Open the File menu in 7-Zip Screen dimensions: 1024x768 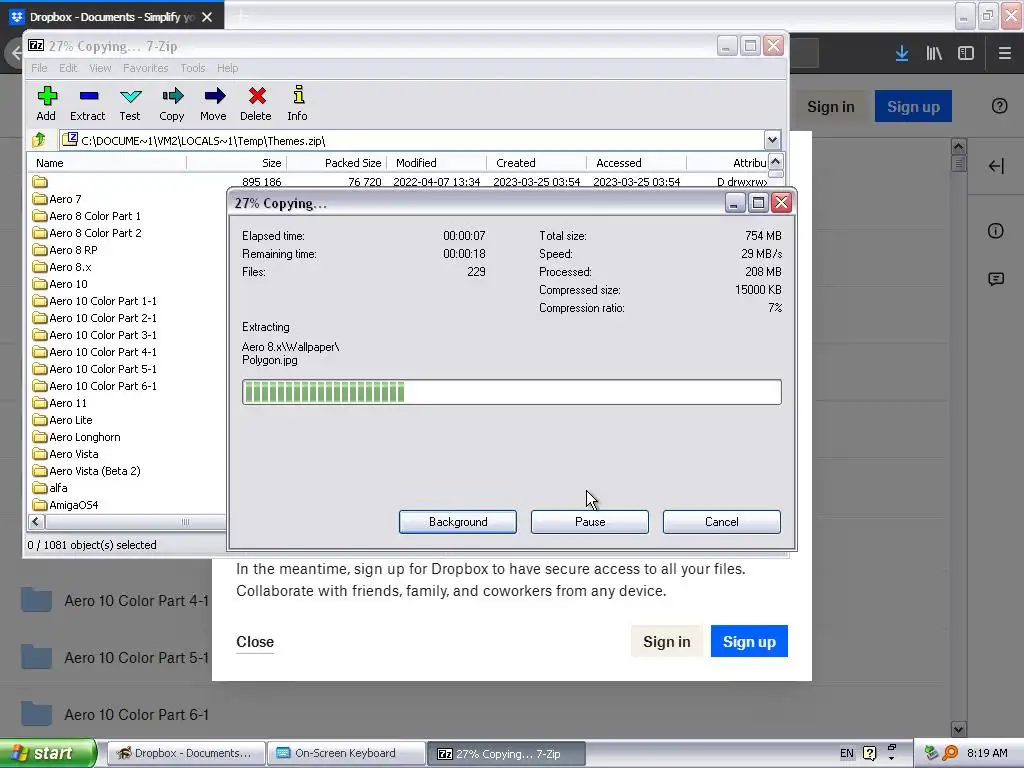[x=39, y=68]
